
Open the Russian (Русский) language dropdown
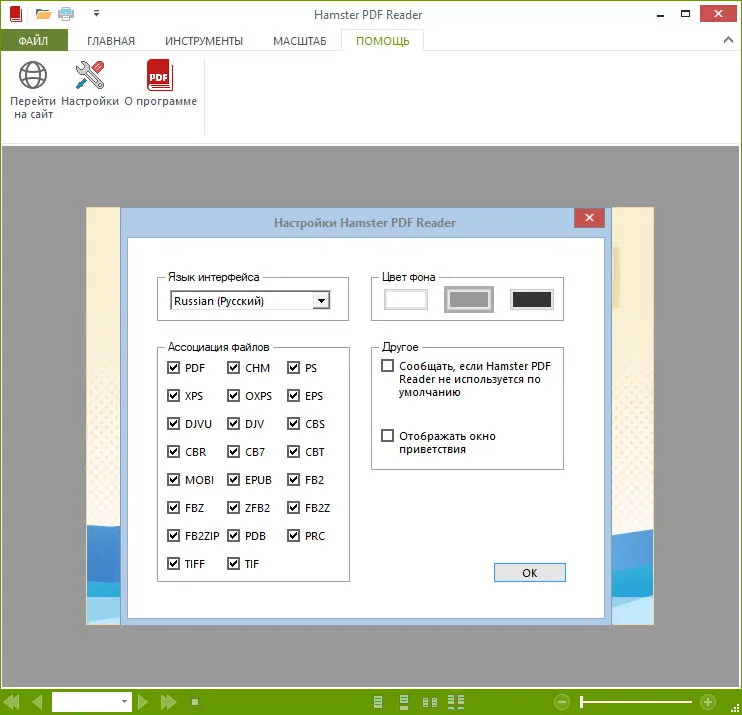[250, 300]
